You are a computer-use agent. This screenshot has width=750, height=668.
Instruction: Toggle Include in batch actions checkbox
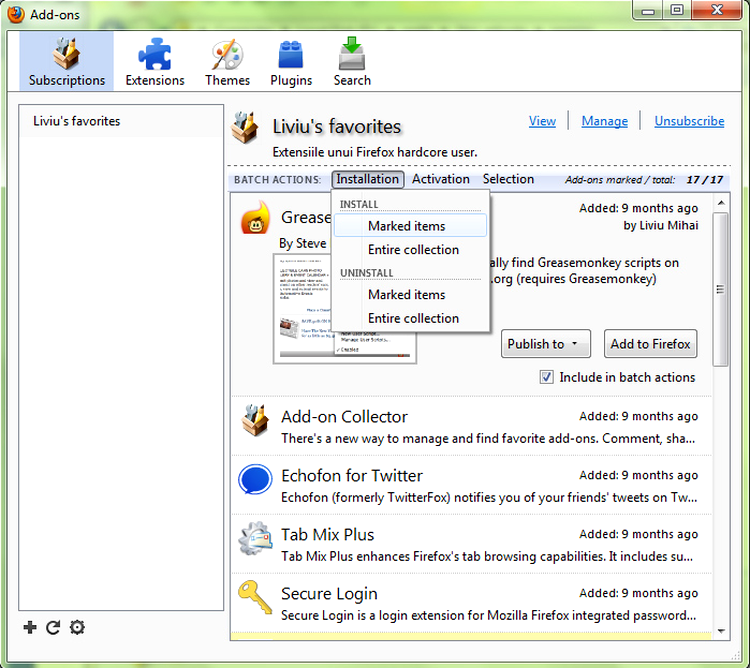coord(546,377)
